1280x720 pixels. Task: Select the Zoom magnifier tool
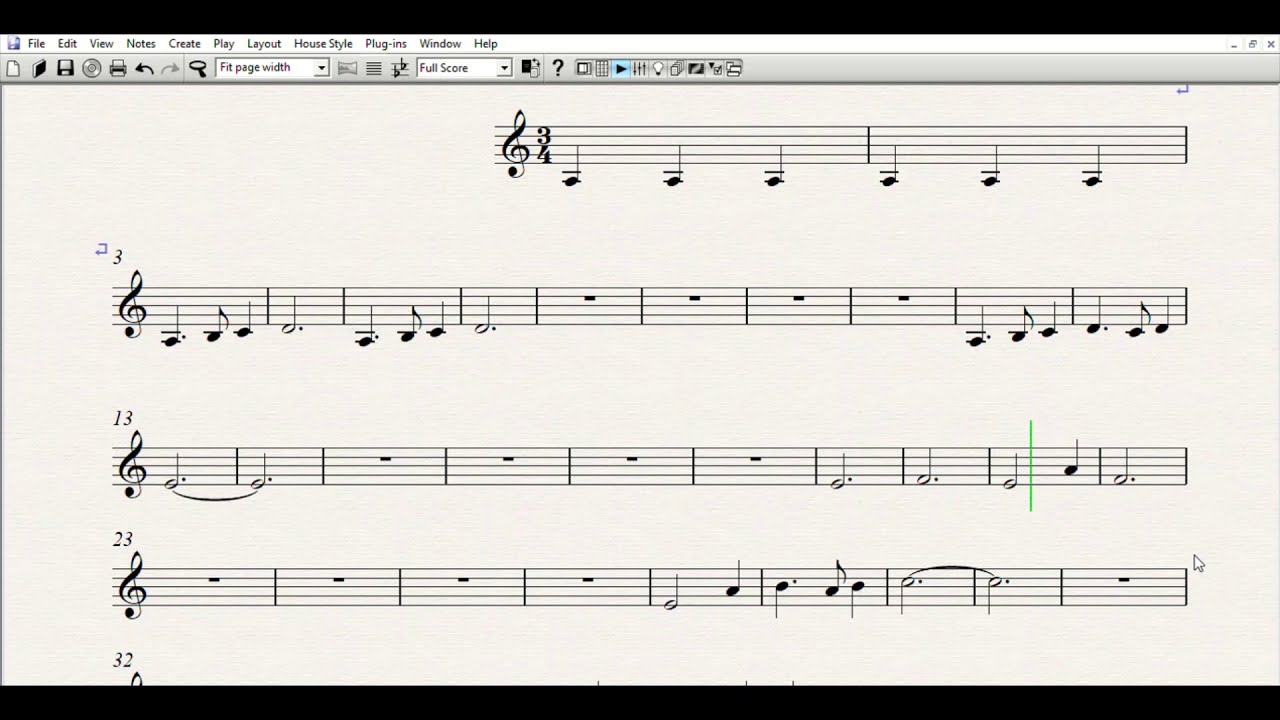pyautogui.click(x=198, y=68)
